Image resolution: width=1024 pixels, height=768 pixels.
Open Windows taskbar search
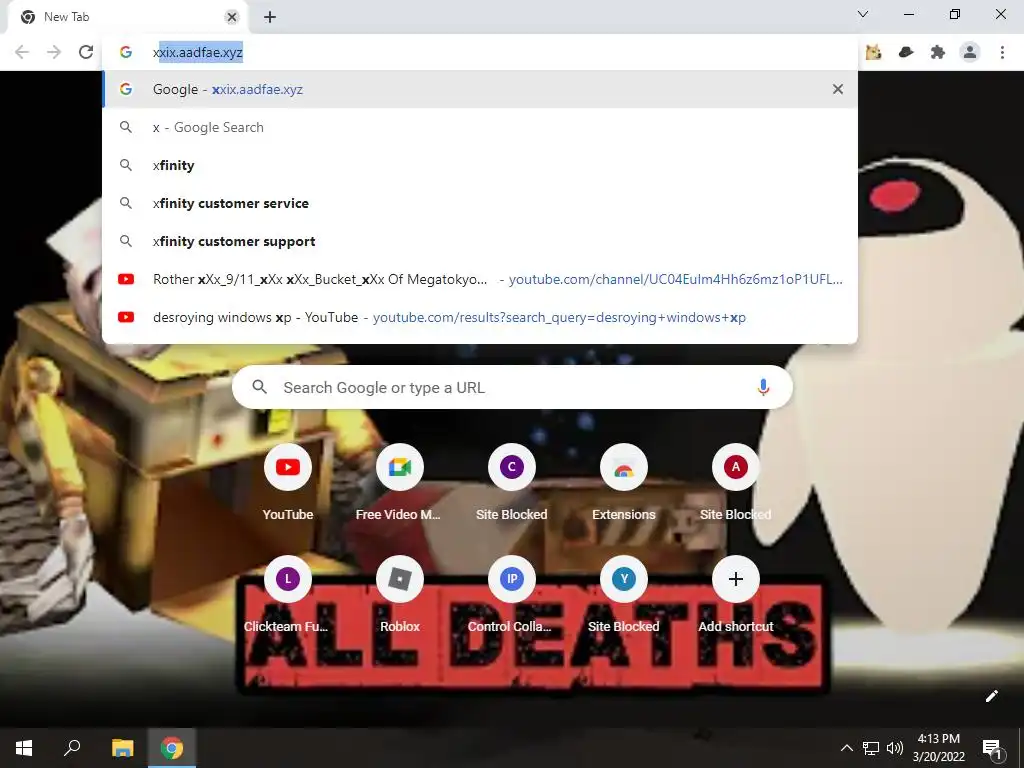coord(72,748)
